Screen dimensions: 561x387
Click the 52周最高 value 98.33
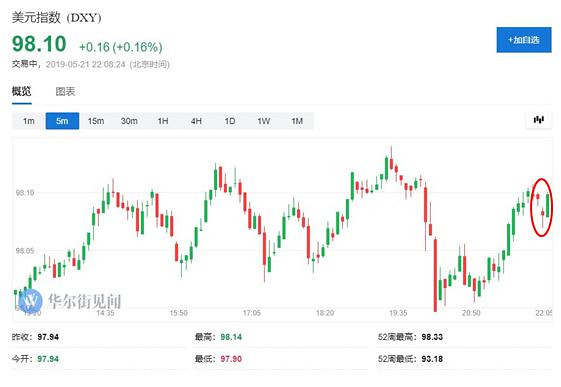(x=432, y=337)
